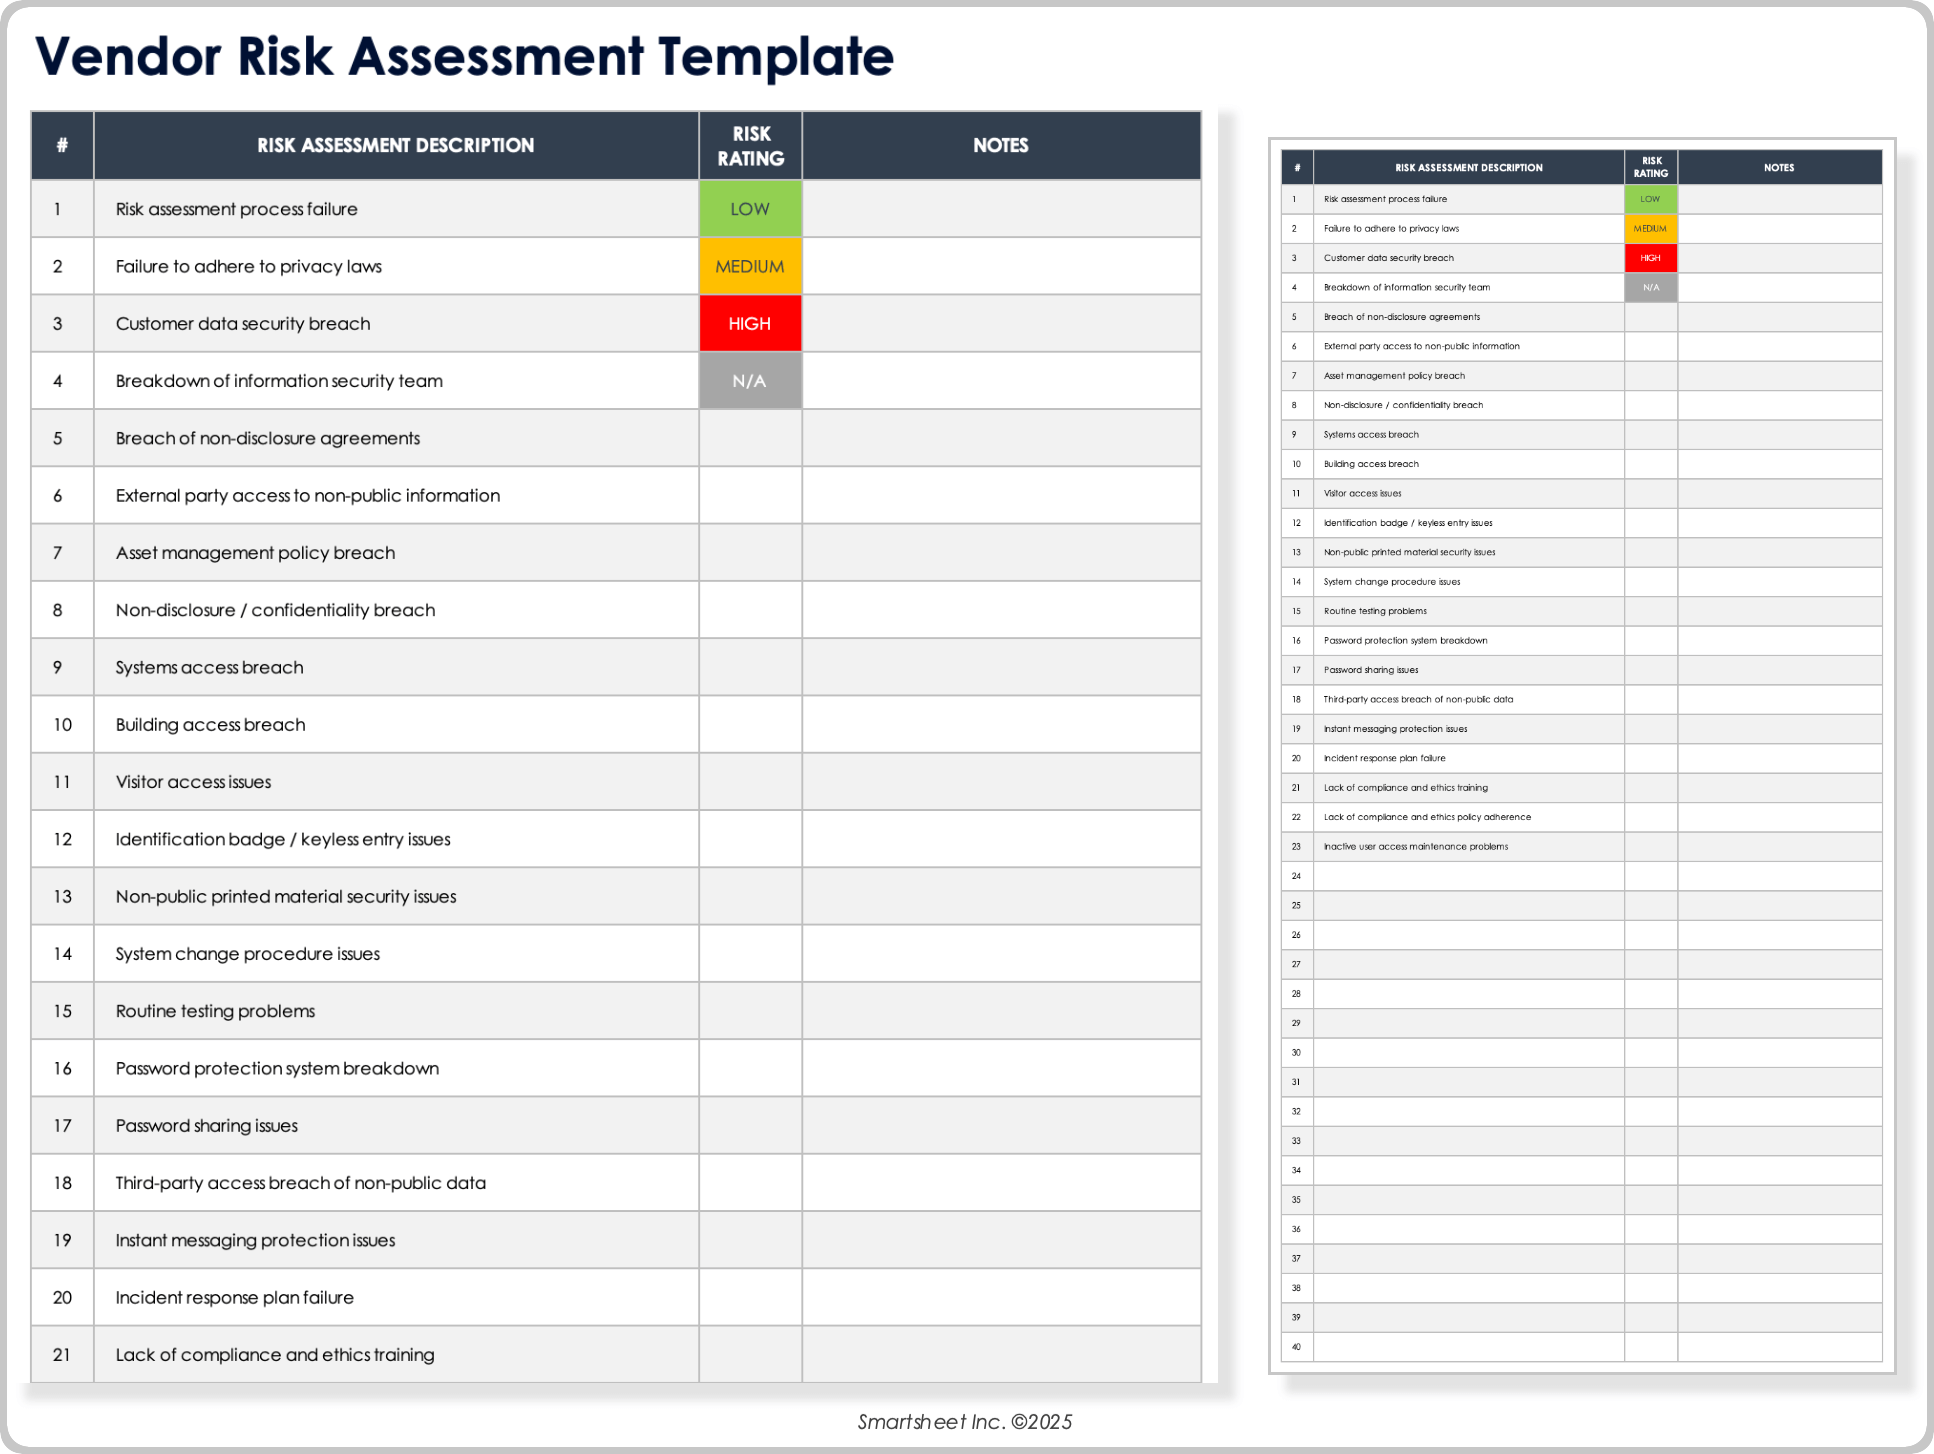The height and width of the screenshot is (1454, 1934).
Task: Click the empty rating cell for 'Visitor access issues'
Action: pos(749,781)
